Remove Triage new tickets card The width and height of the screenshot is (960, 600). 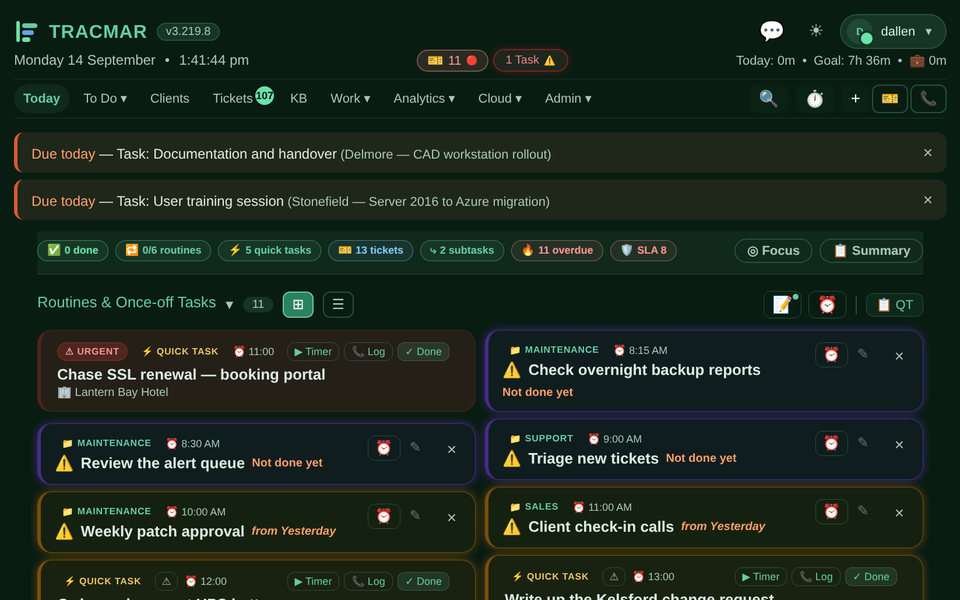point(899,444)
